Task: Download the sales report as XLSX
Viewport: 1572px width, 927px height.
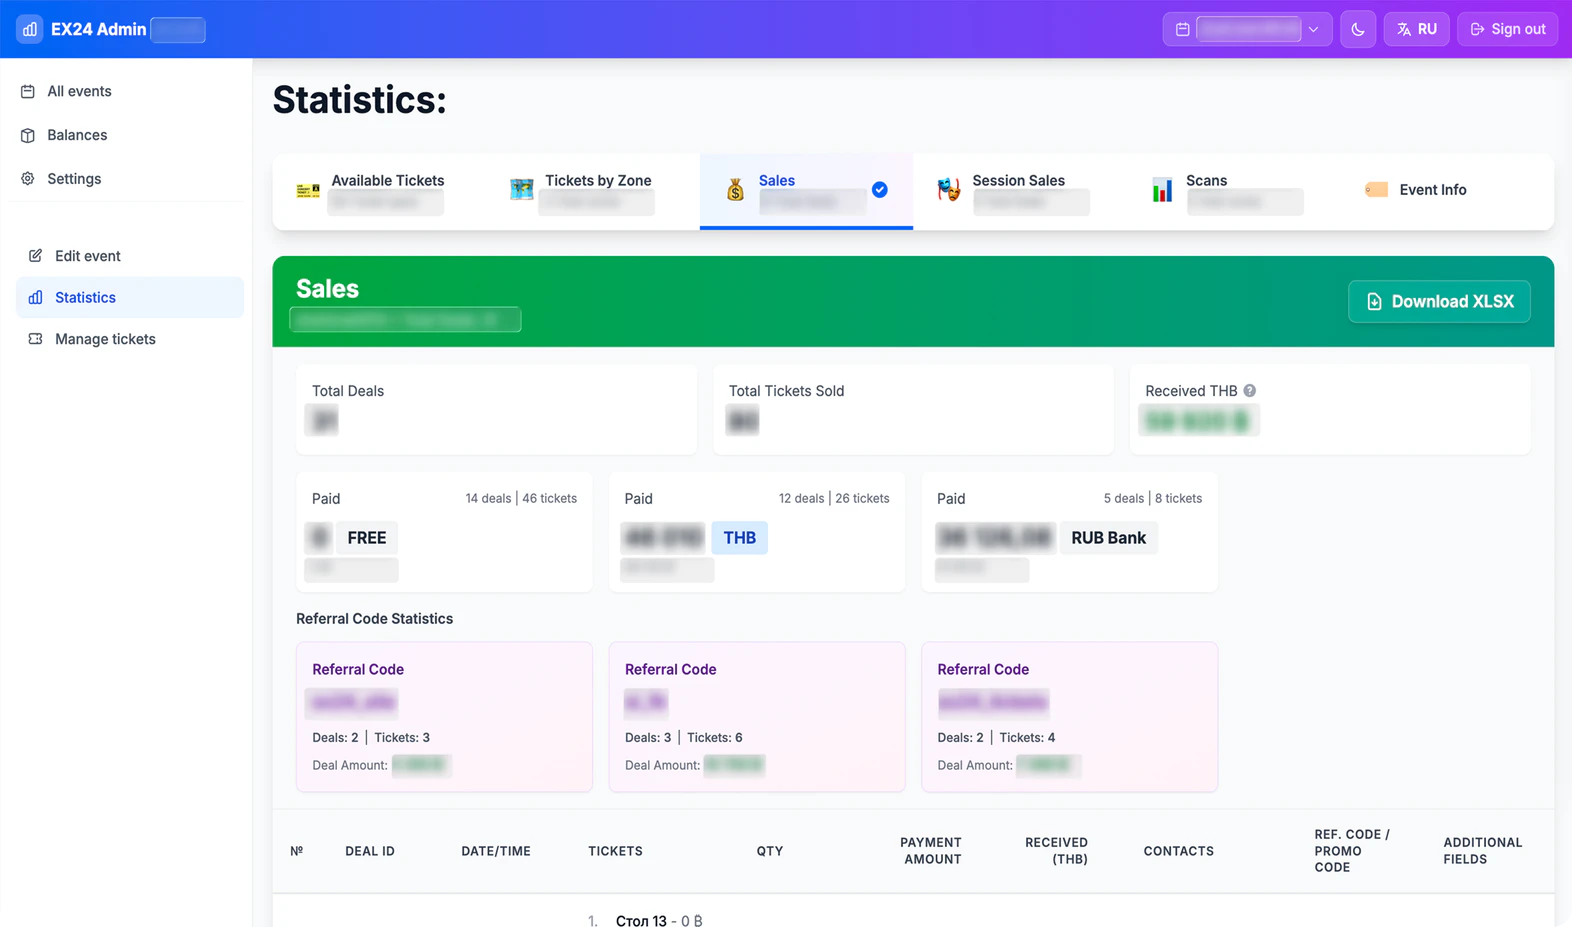Action: click(1439, 301)
